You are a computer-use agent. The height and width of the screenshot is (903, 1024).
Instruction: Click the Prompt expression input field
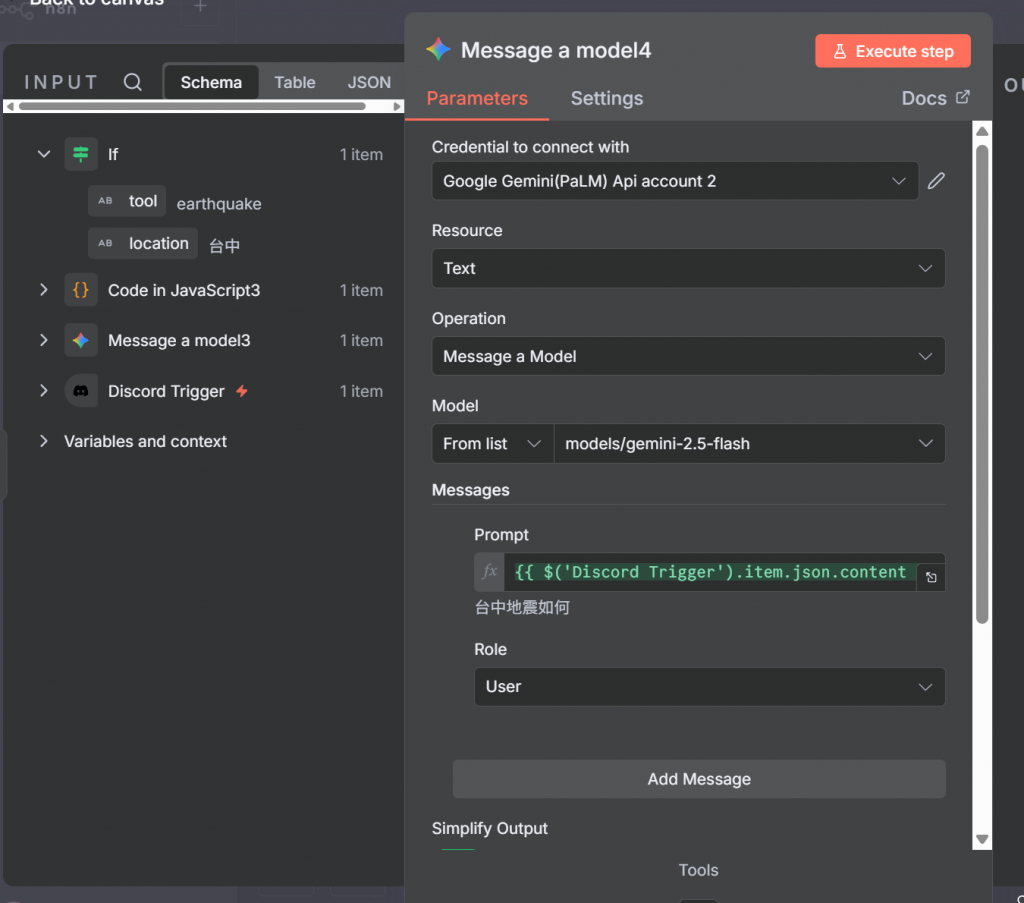(x=711, y=572)
